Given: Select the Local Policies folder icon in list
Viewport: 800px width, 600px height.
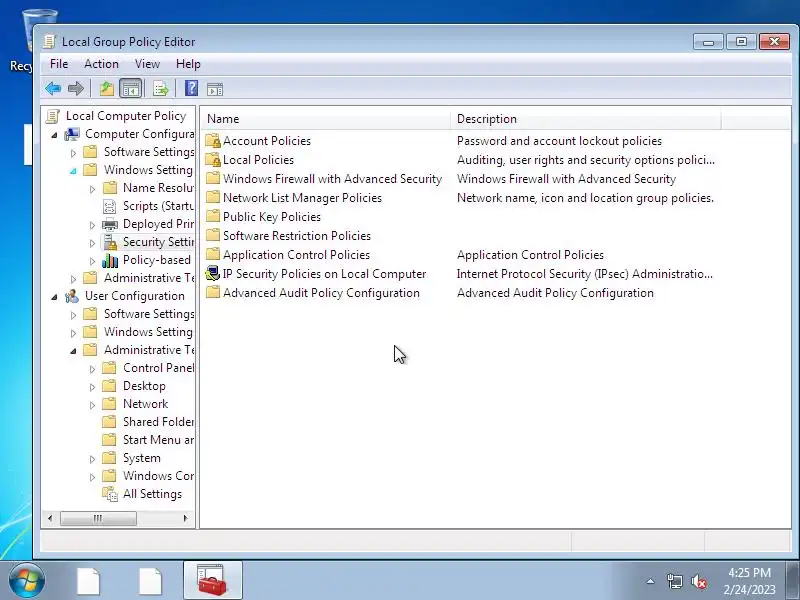Looking at the screenshot, I should [213, 159].
